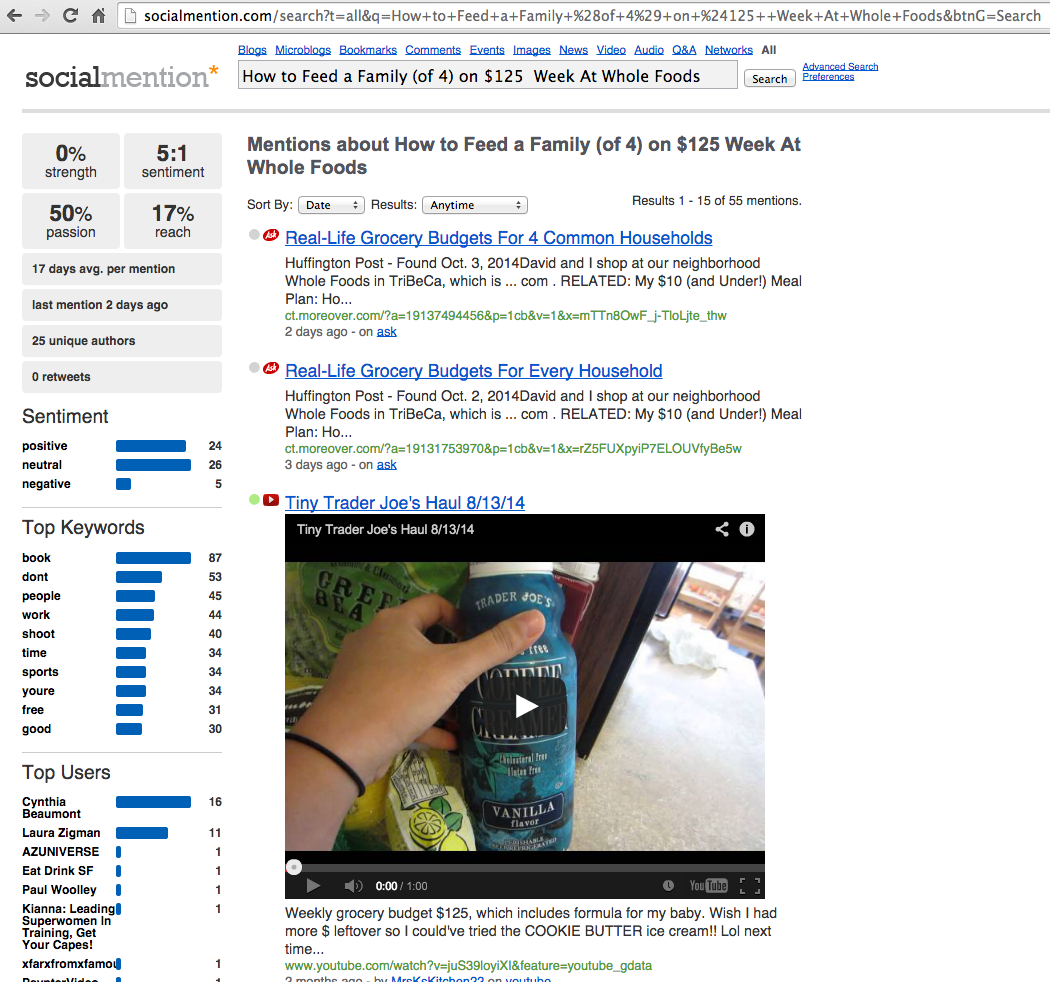Switch to the Blogs search category
1050x982 pixels.
[252, 50]
